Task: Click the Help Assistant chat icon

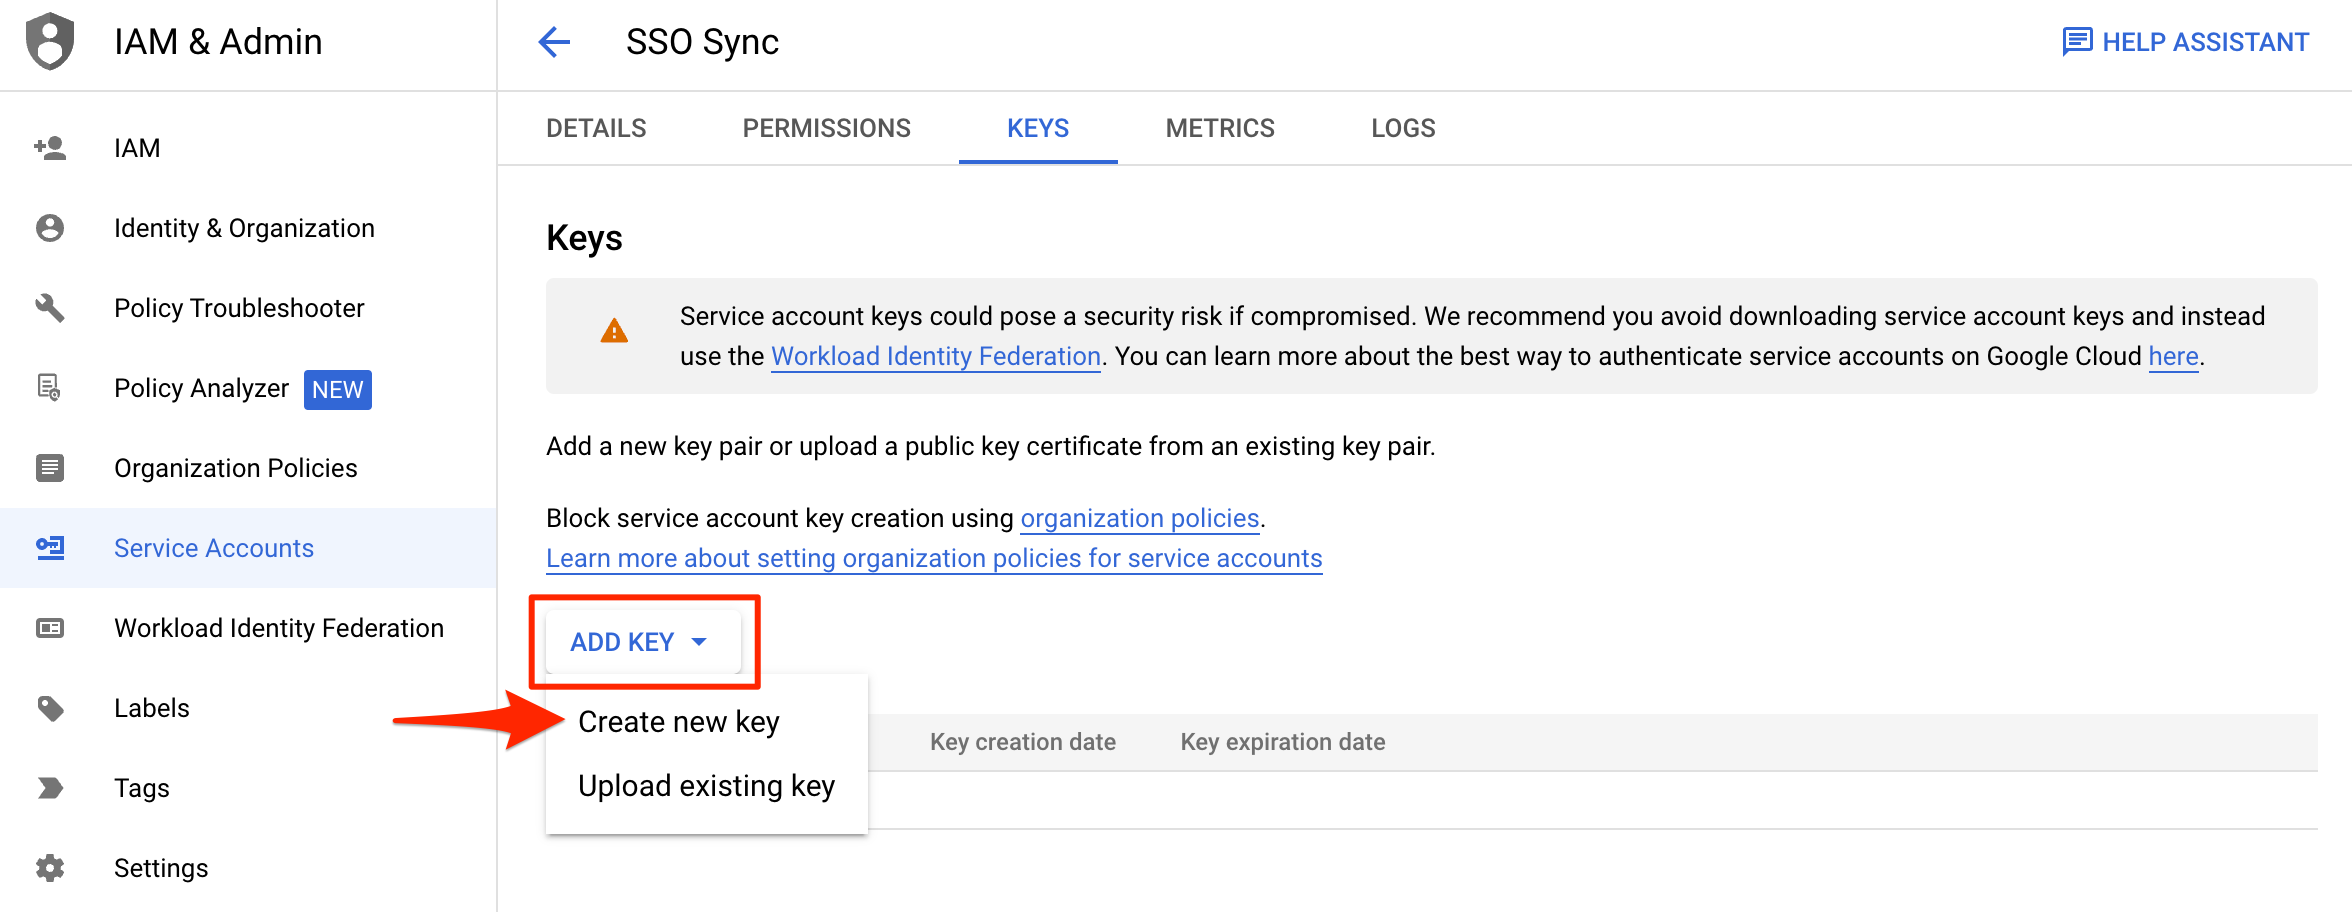Action: tap(2077, 42)
